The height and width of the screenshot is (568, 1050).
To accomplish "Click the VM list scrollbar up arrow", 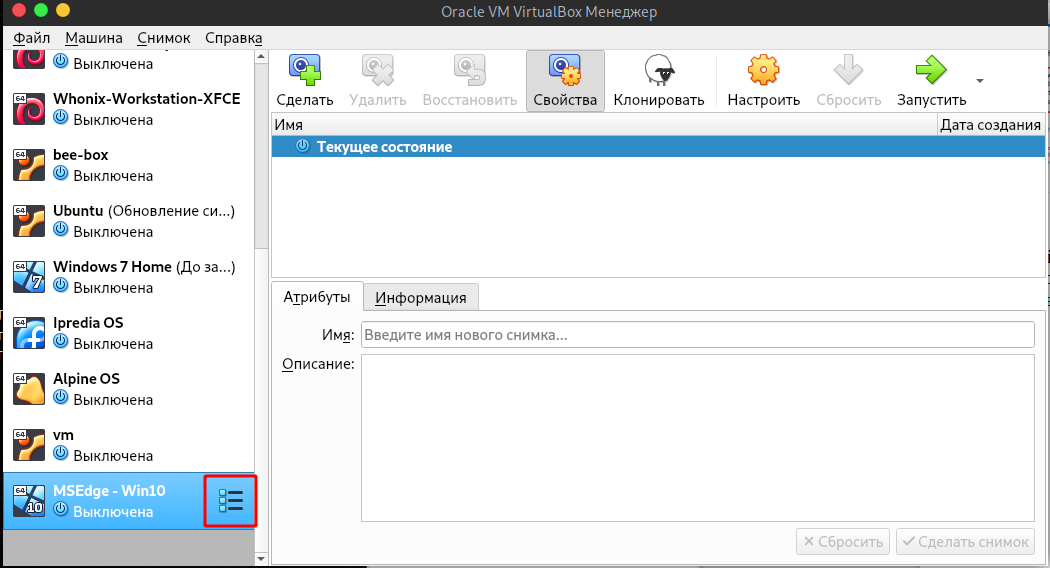I will pos(261,57).
